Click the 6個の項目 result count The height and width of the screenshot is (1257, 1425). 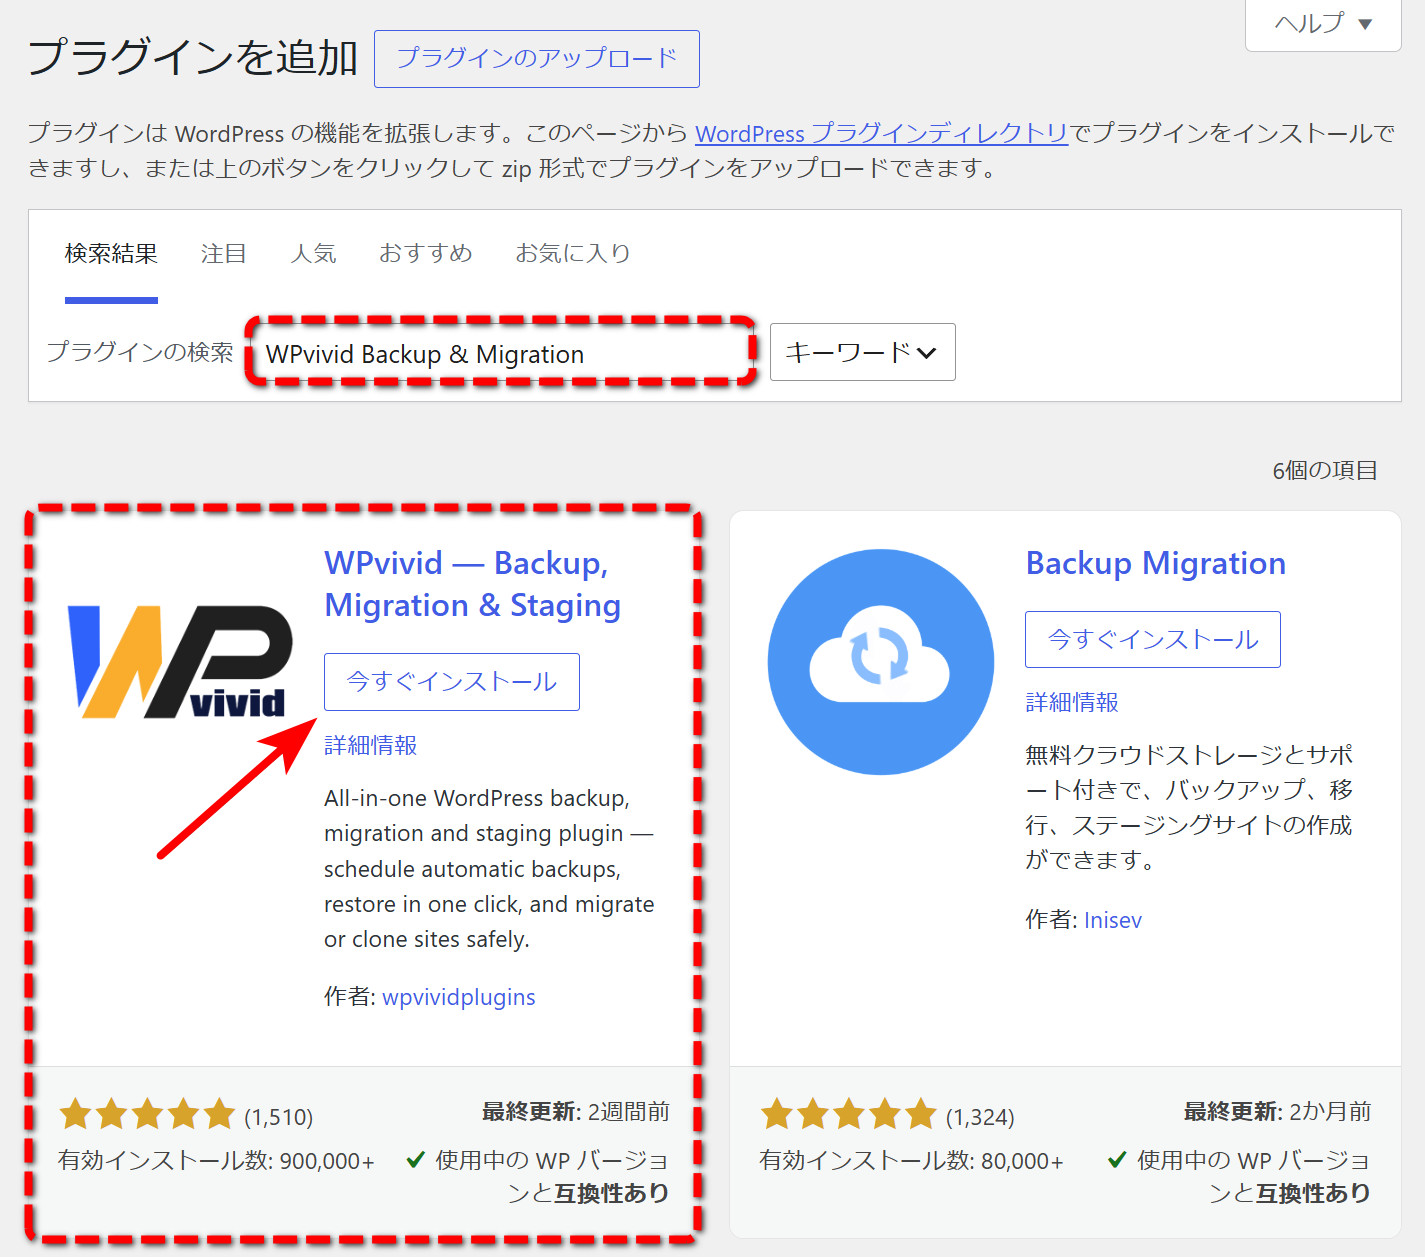[x=1325, y=471]
